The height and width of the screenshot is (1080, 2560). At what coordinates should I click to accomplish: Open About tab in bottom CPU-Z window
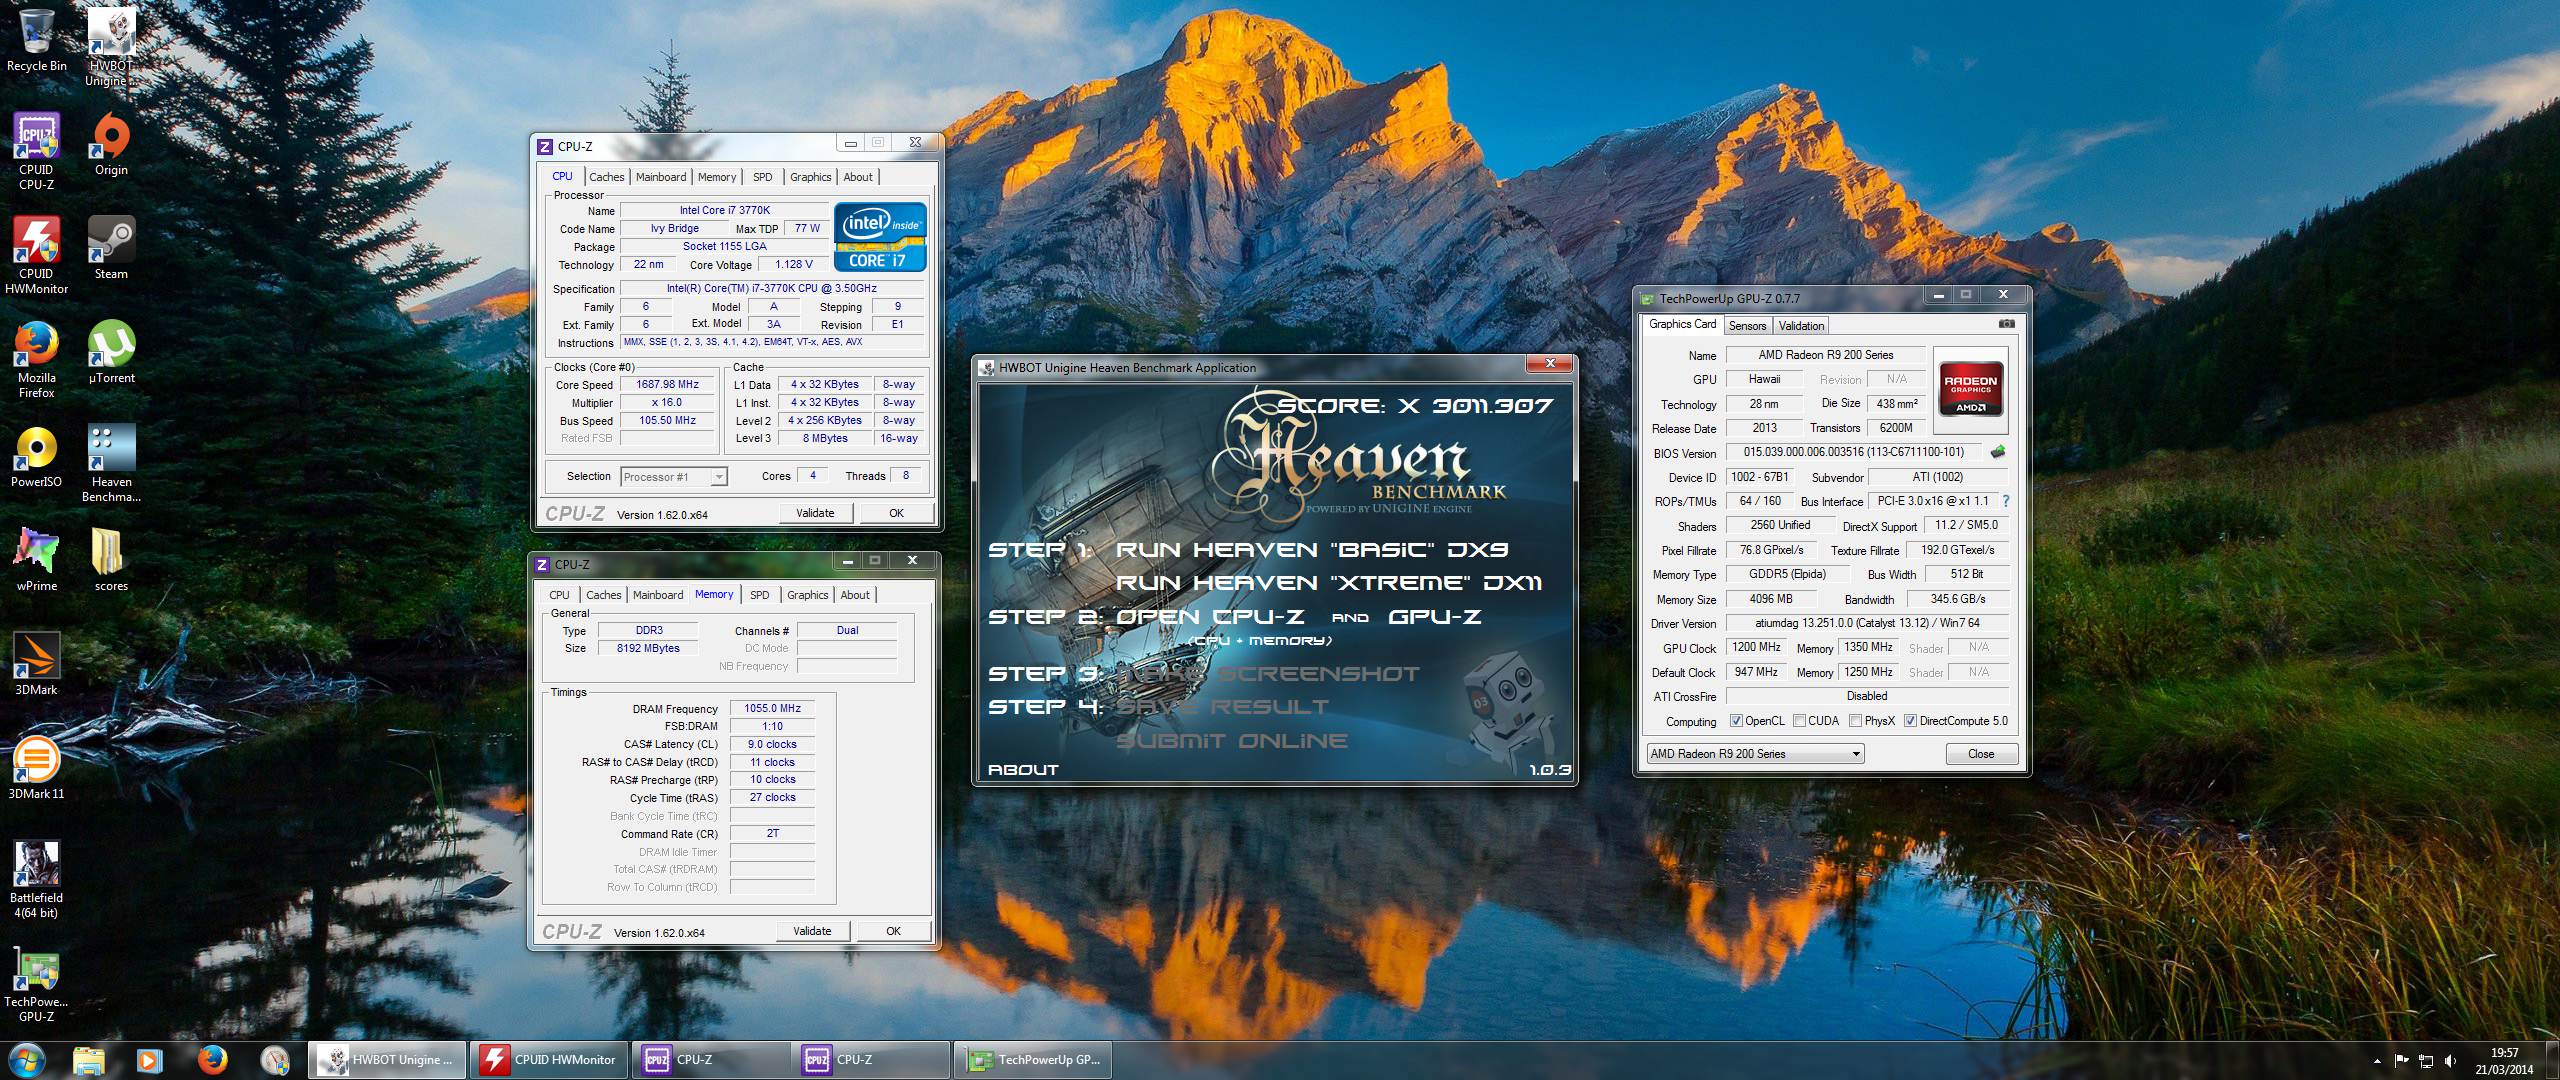(855, 595)
